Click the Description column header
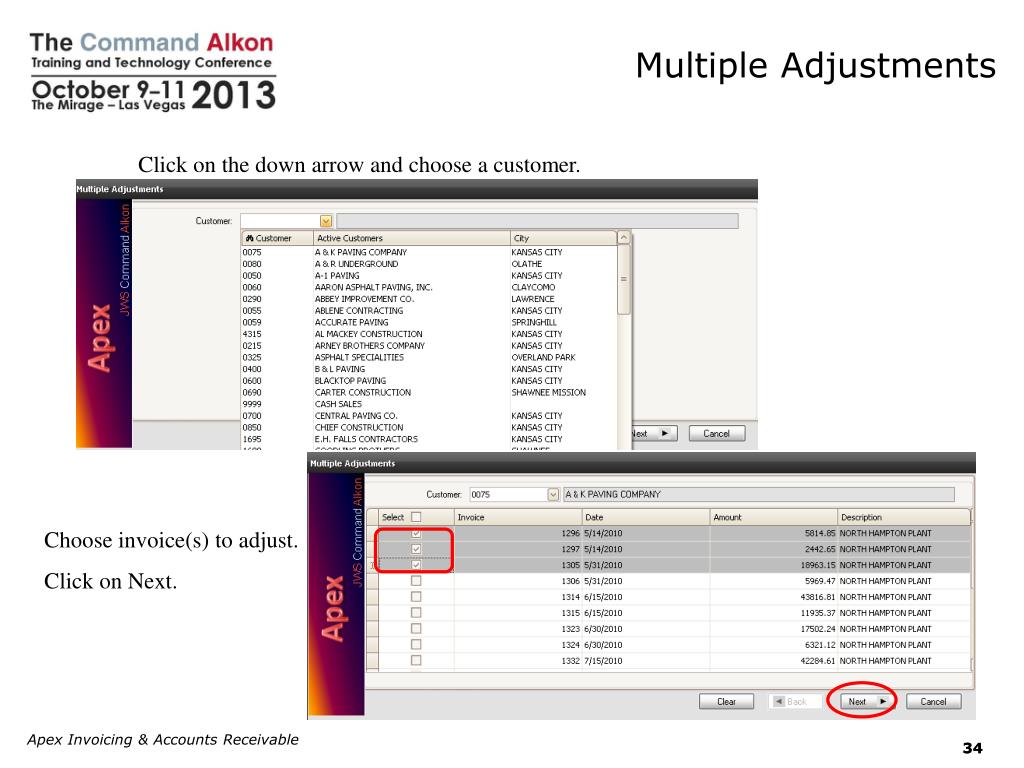1024x768 pixels. coord(904,517)
